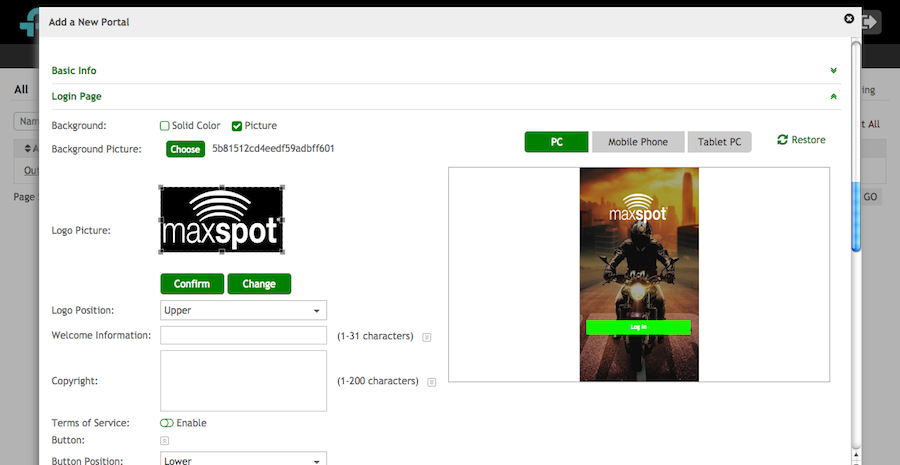The image size is (900, 465).
Task: Switch preview to the Mobile Phone tab
Action: click(x=638, y=142)
